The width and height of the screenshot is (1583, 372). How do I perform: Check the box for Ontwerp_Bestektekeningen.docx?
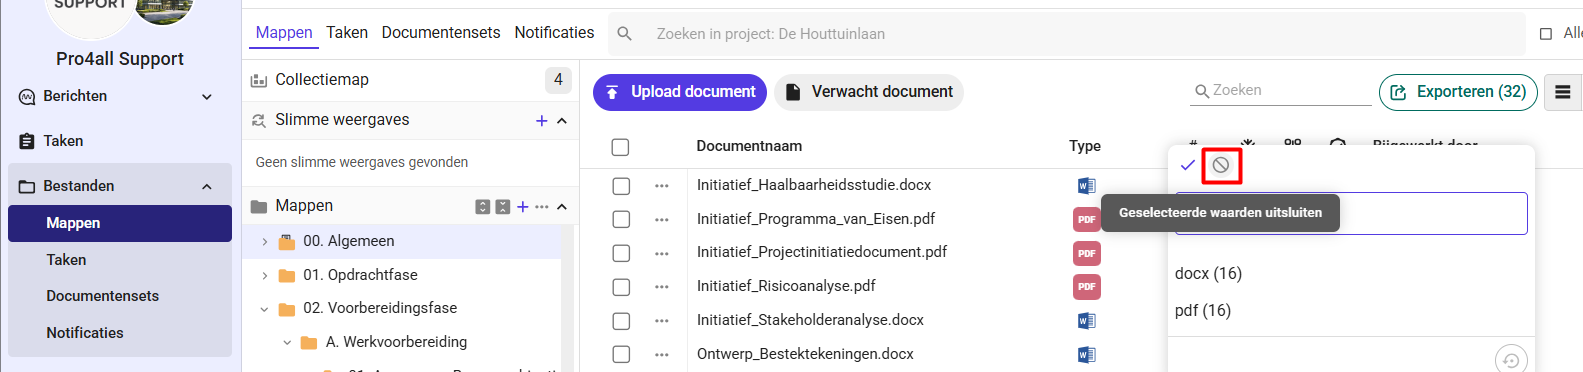pyautogui.click(x=621, y=354)
